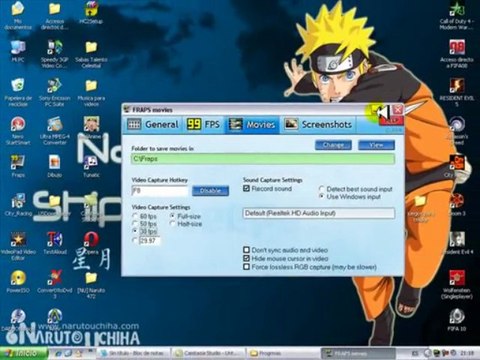Choose Half-size capture
The height and width of the screenshot is (360, 480).
(173, 224)
